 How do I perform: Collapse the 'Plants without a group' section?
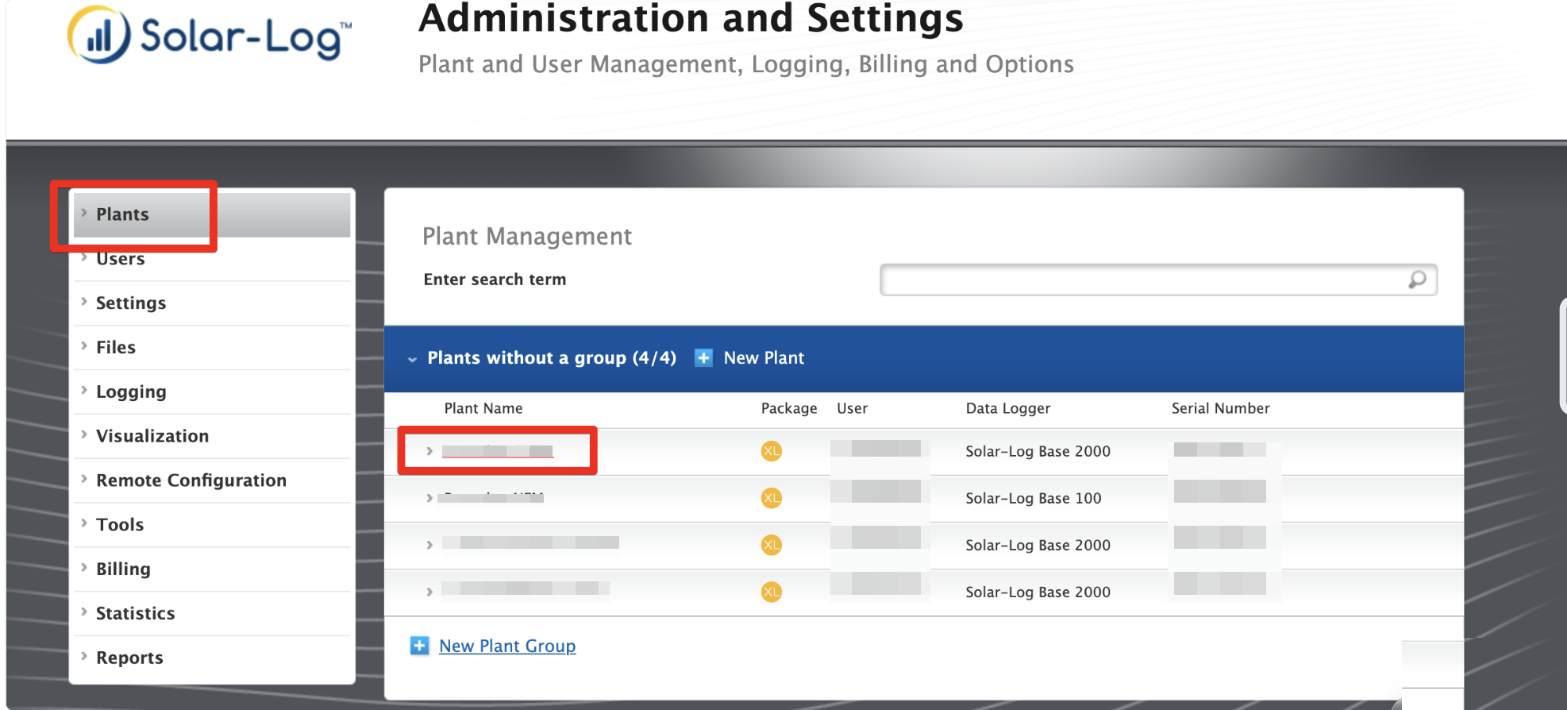(x=412, y=358)
